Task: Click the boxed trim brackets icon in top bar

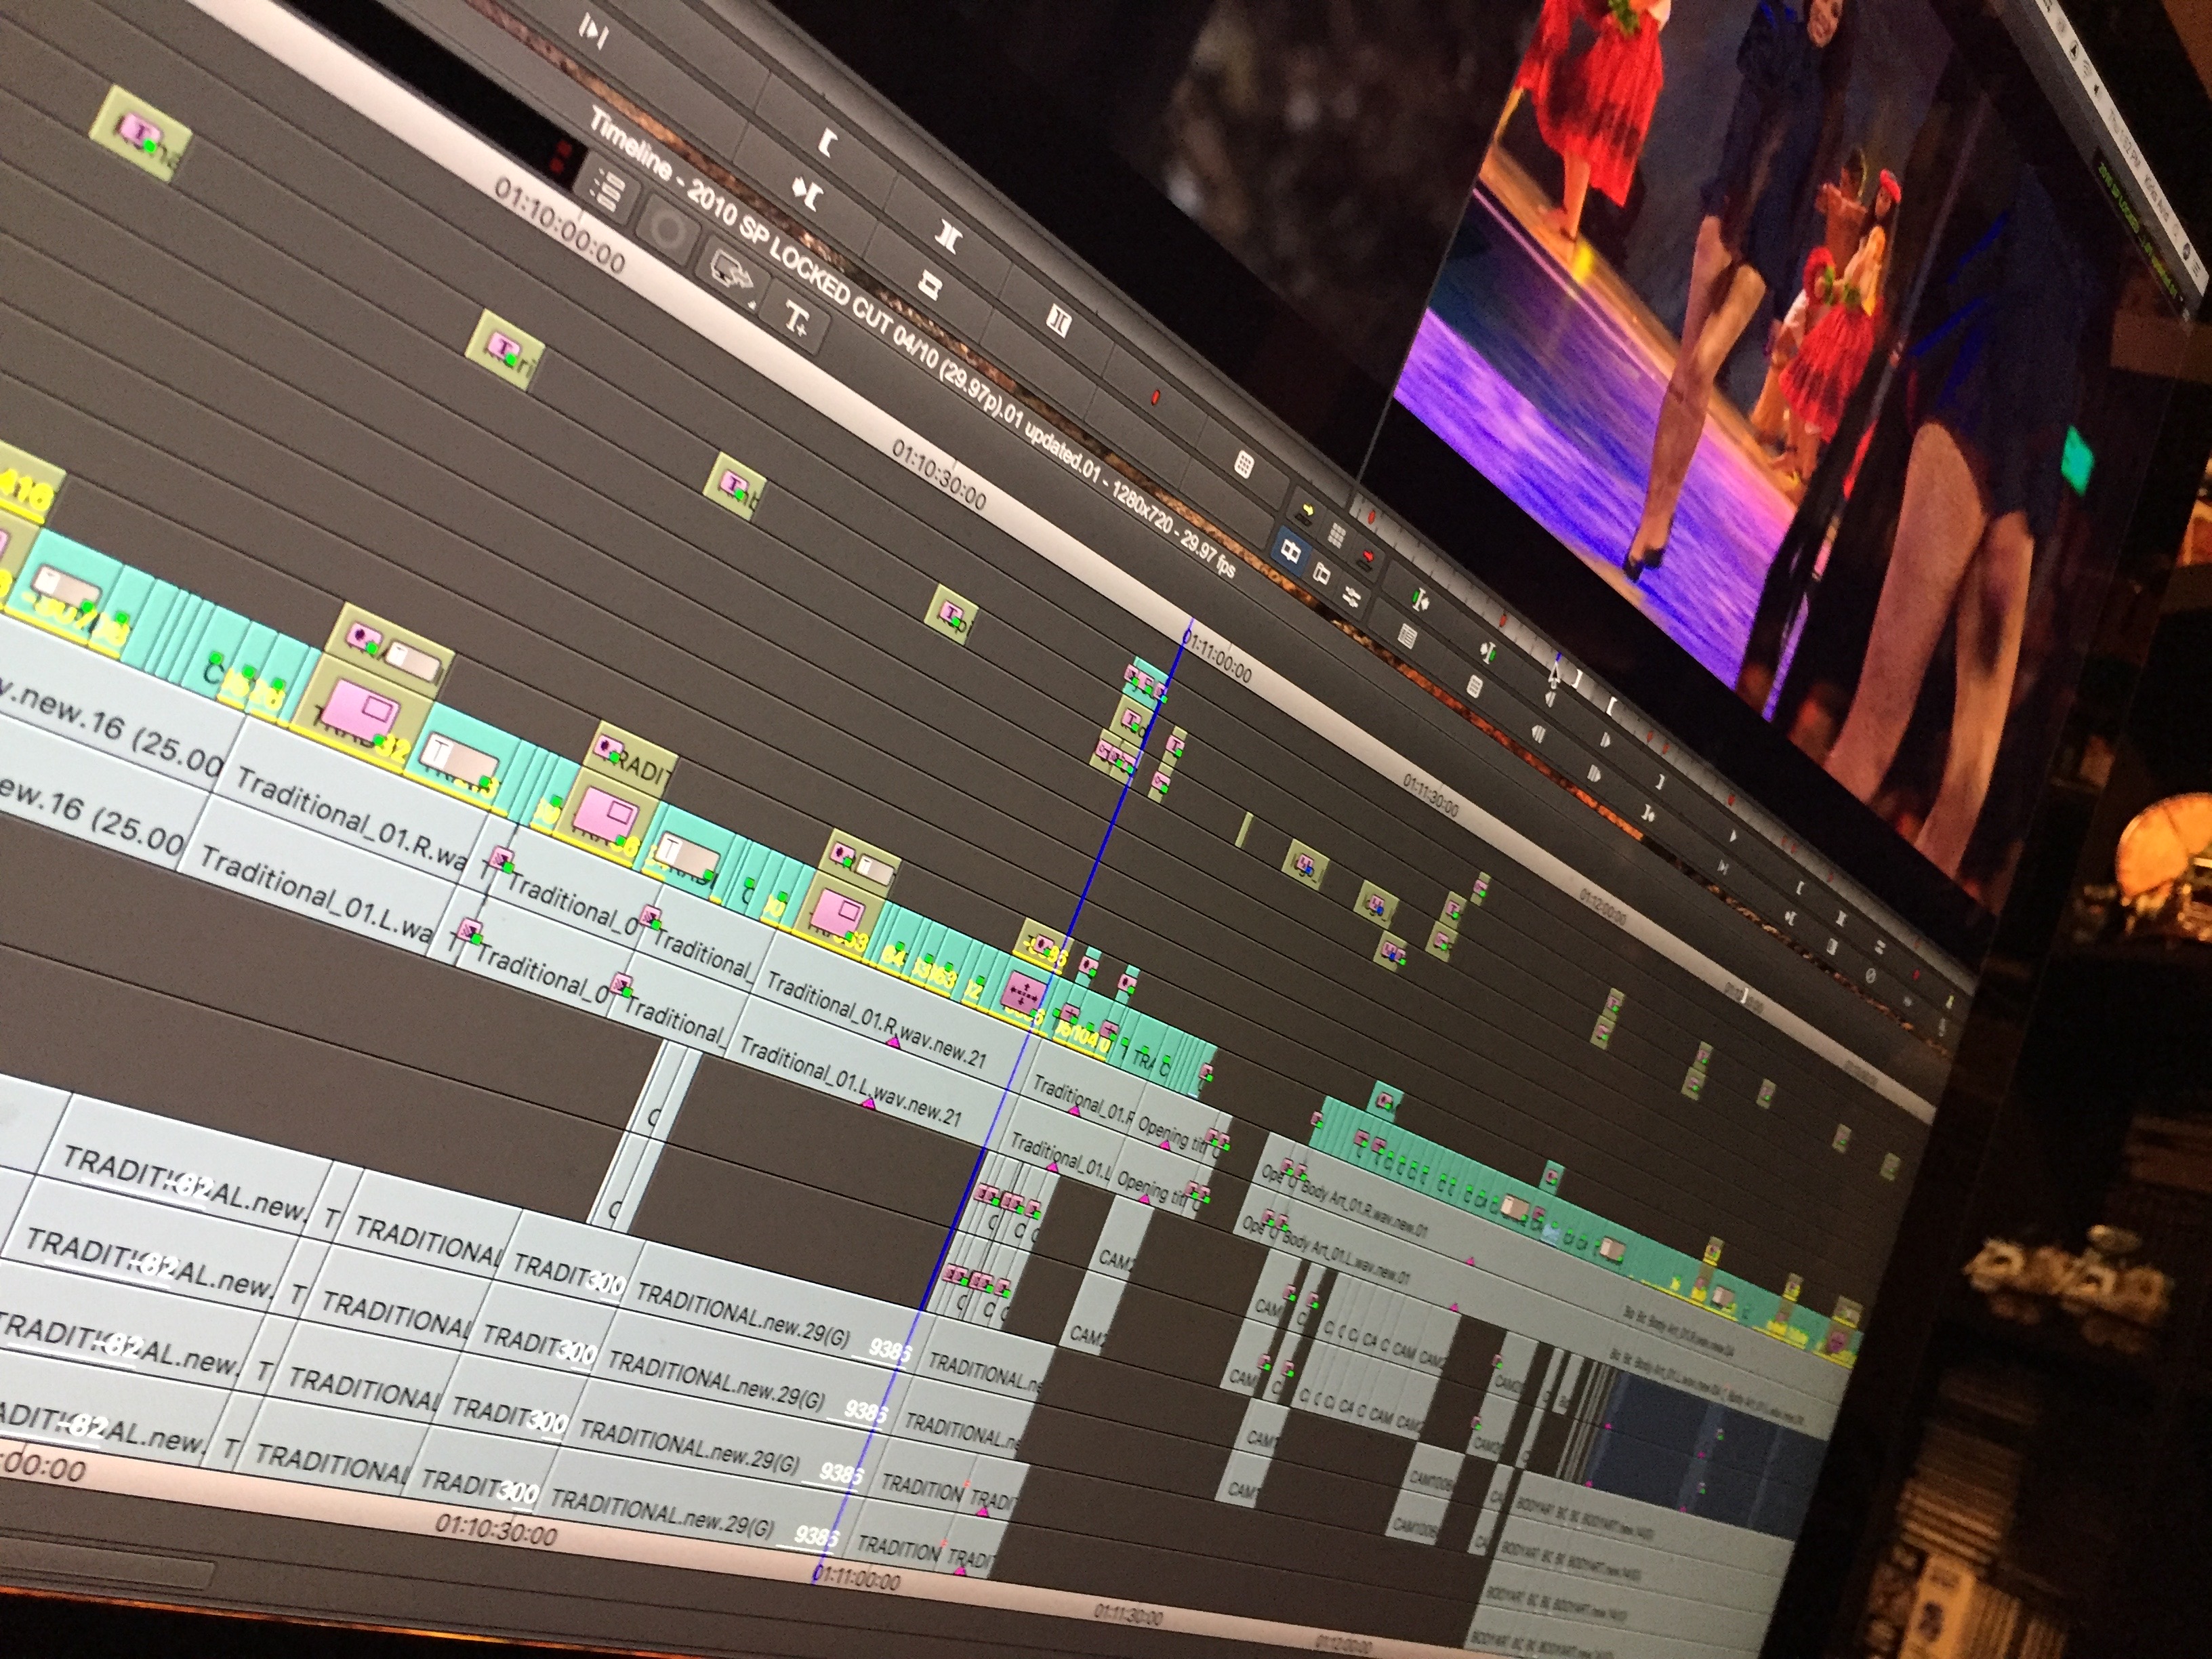Action: click(x=1058, y=321)
